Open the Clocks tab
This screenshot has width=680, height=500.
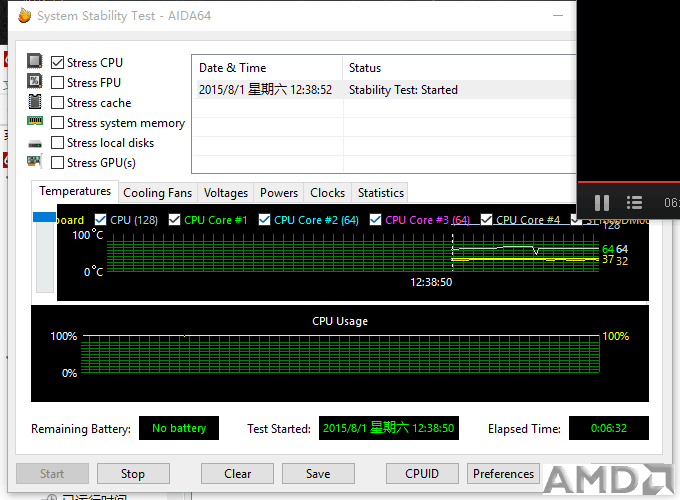pos(327,193)
